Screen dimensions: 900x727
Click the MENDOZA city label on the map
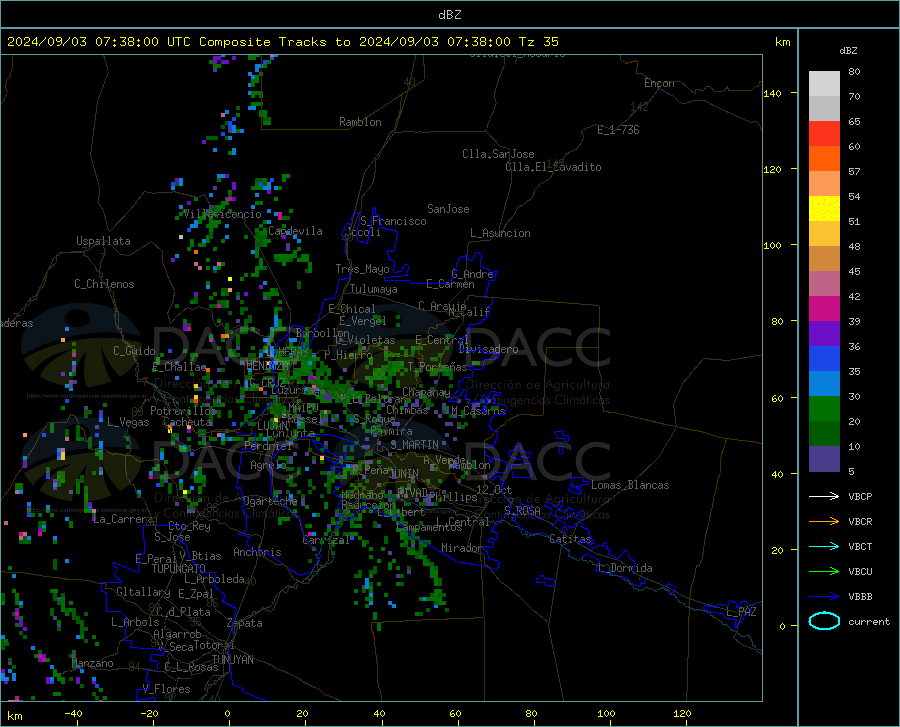(x=267, y=366)
